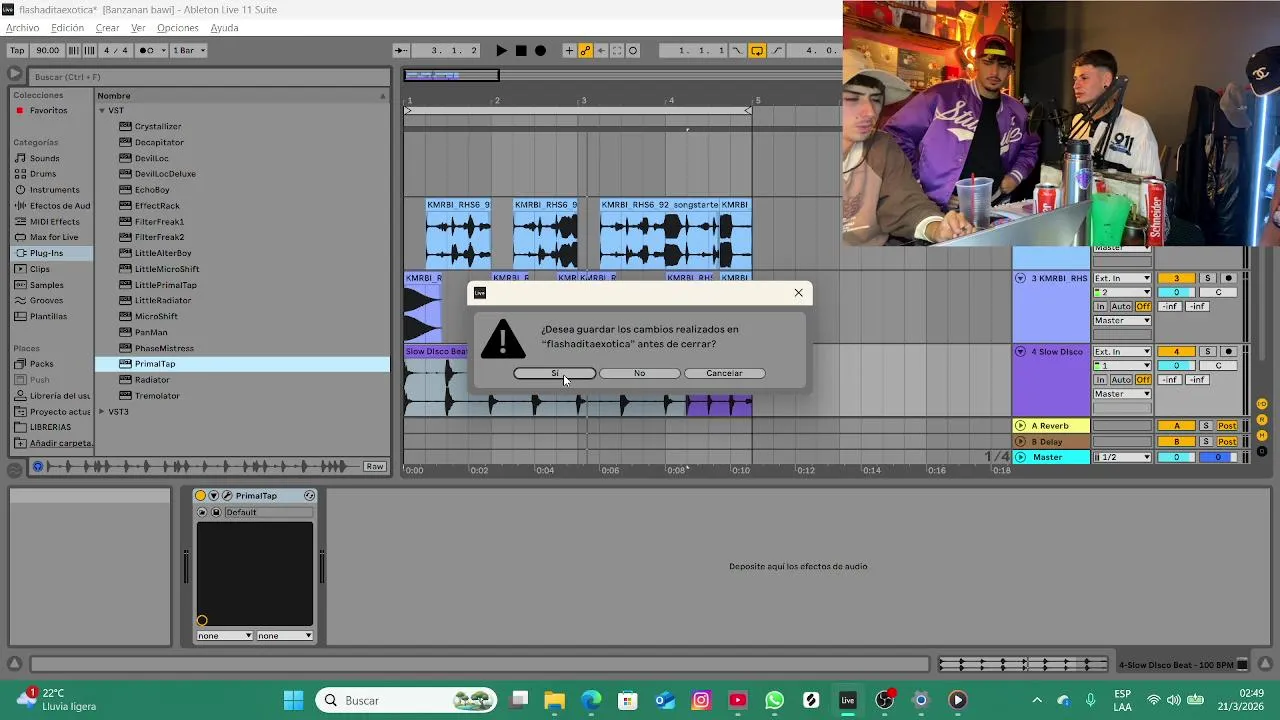
Task: Open the PrimalTap plug-in wrench button
Action: click(227, 496)
